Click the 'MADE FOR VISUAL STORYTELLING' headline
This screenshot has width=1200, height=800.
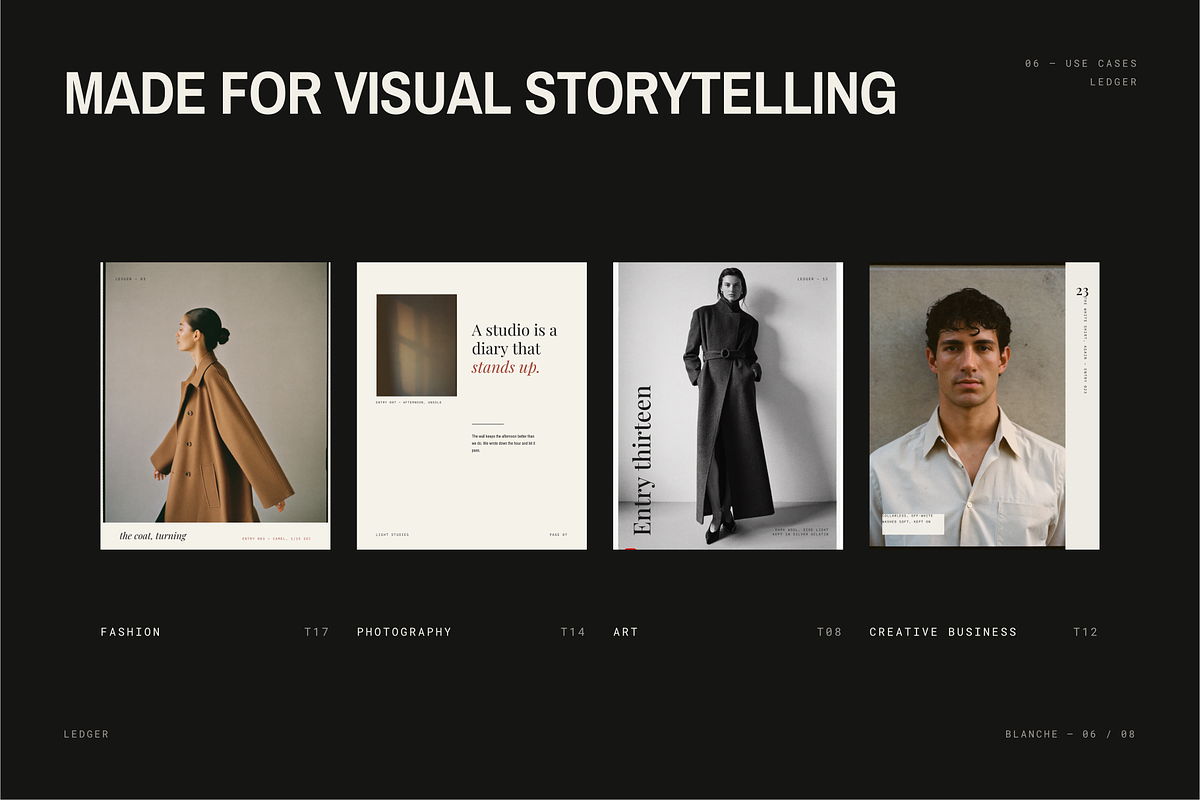pos(480,92)
